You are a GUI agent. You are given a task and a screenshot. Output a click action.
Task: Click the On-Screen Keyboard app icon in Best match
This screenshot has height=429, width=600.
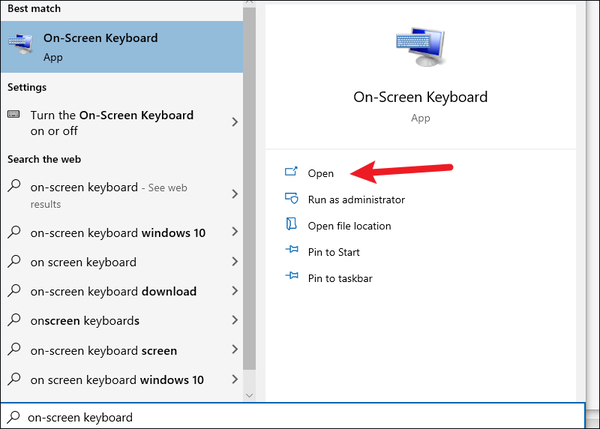(20, 45)
